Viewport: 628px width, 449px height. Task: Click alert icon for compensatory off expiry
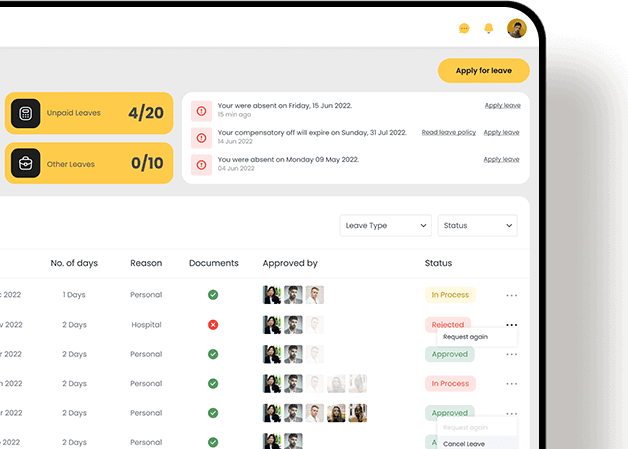pos(201,137)
